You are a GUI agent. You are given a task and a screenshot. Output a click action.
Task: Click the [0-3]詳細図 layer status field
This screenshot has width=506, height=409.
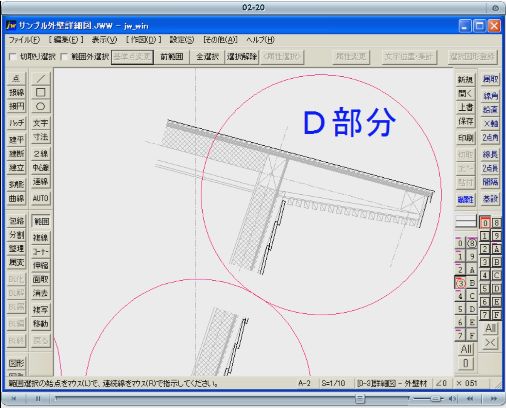click(392, 383)
